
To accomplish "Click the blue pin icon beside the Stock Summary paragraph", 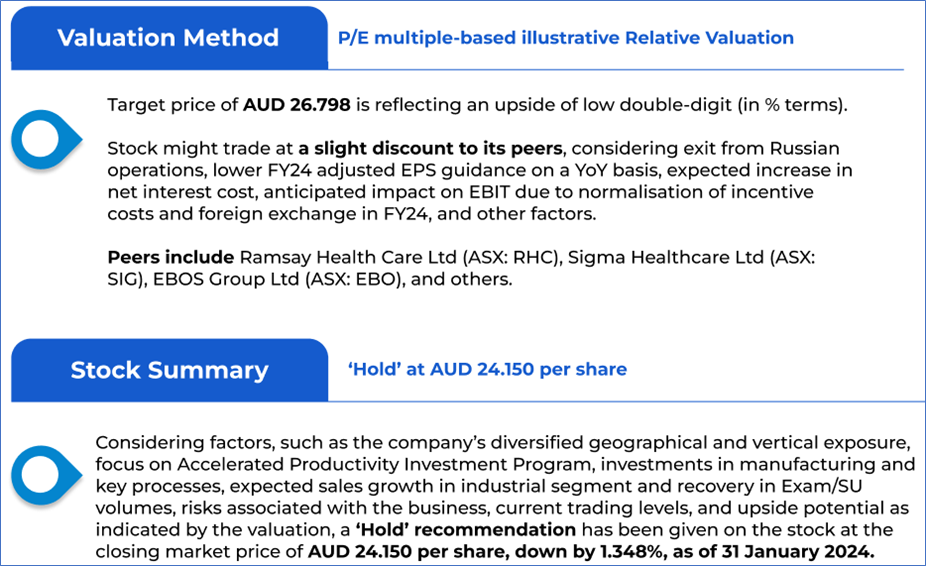I will pos(46,476).
